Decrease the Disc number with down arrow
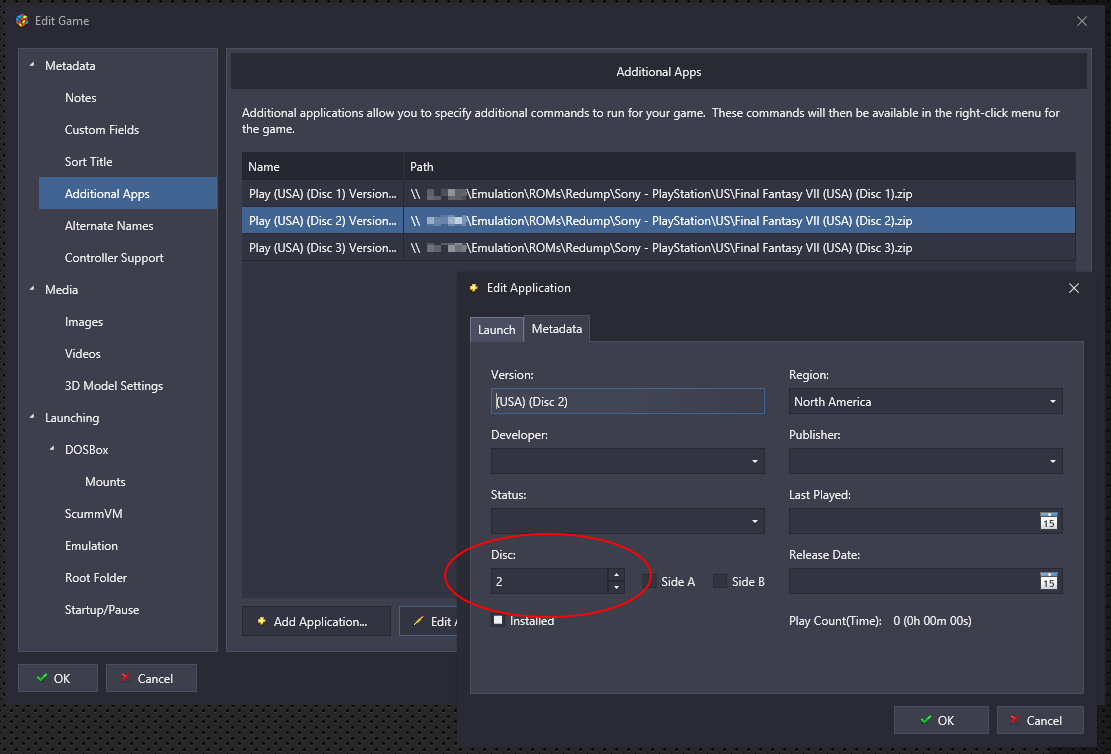1111x754 pixels. pos(616,587)
